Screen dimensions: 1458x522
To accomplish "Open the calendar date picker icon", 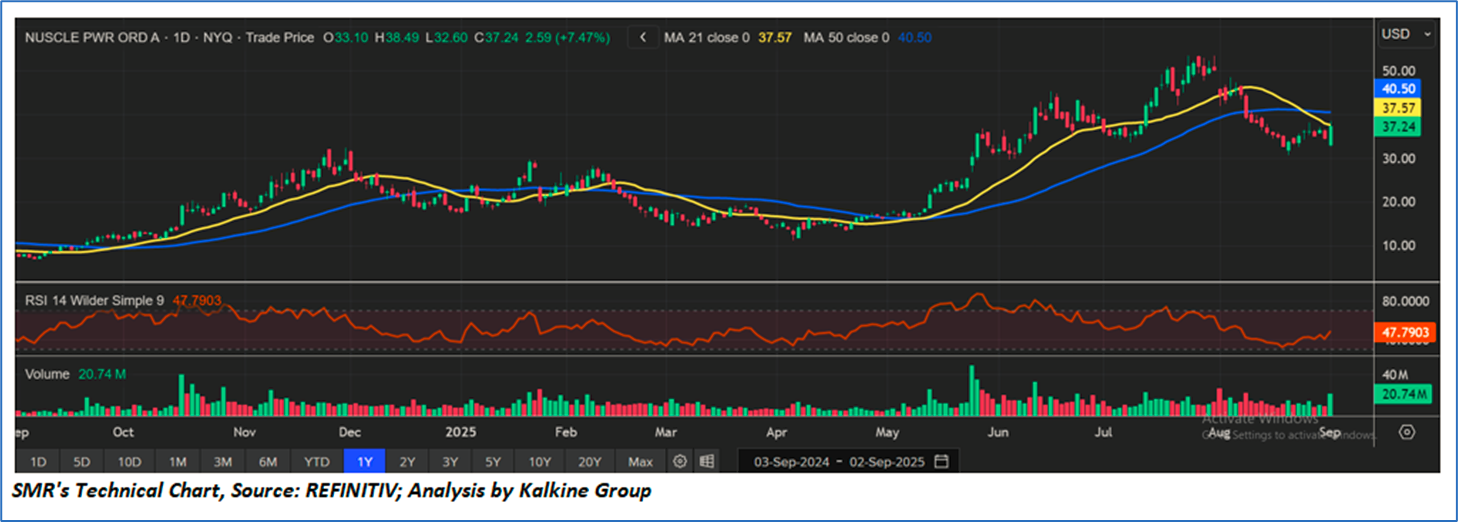I will click(x=941, y=461).
